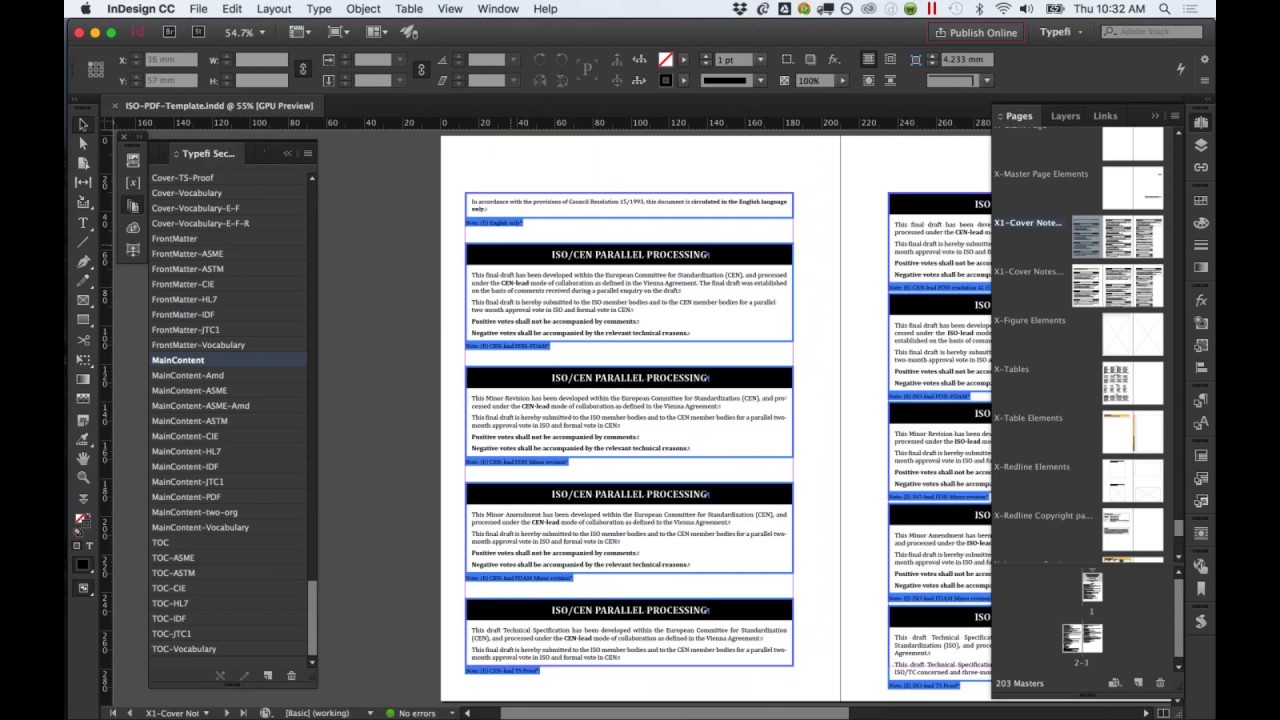This screenshot has height=720, width=1280.
Task: Click the Quick Apply lightning icon
Action: [x=1180, y=69]
